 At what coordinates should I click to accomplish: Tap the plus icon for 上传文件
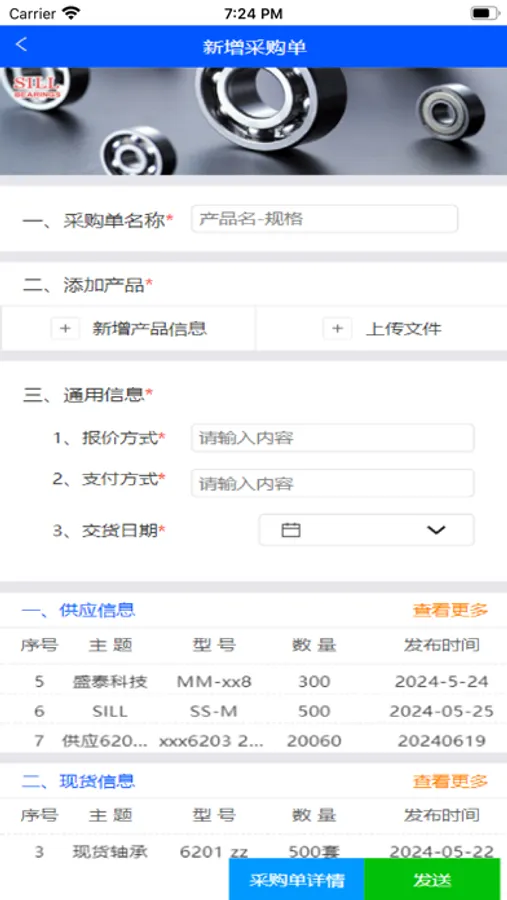338,329
